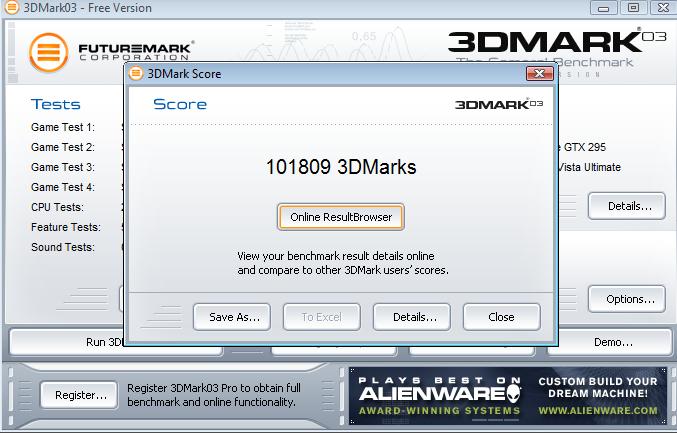677x433 pixels.
Task: Click the Futuremark orange logo icon
Action: click(49, 52)
